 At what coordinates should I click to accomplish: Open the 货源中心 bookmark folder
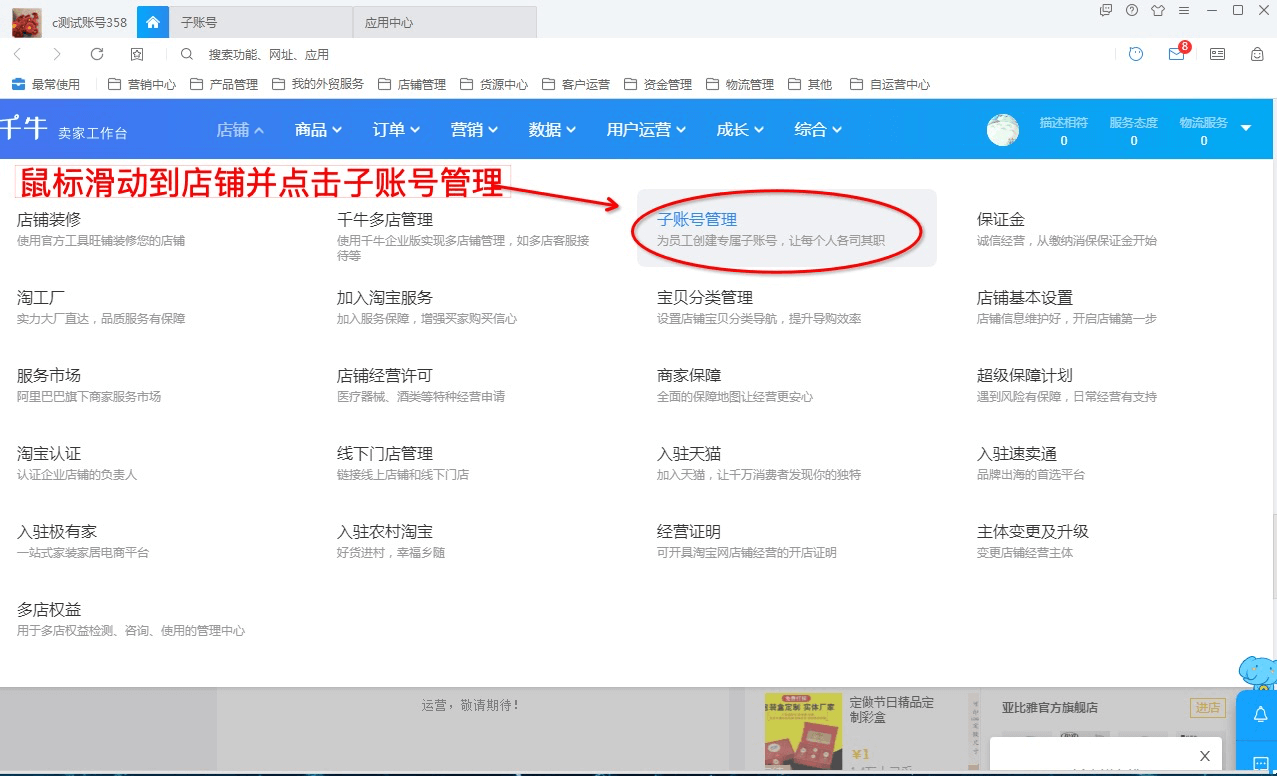tap(493, 84)
